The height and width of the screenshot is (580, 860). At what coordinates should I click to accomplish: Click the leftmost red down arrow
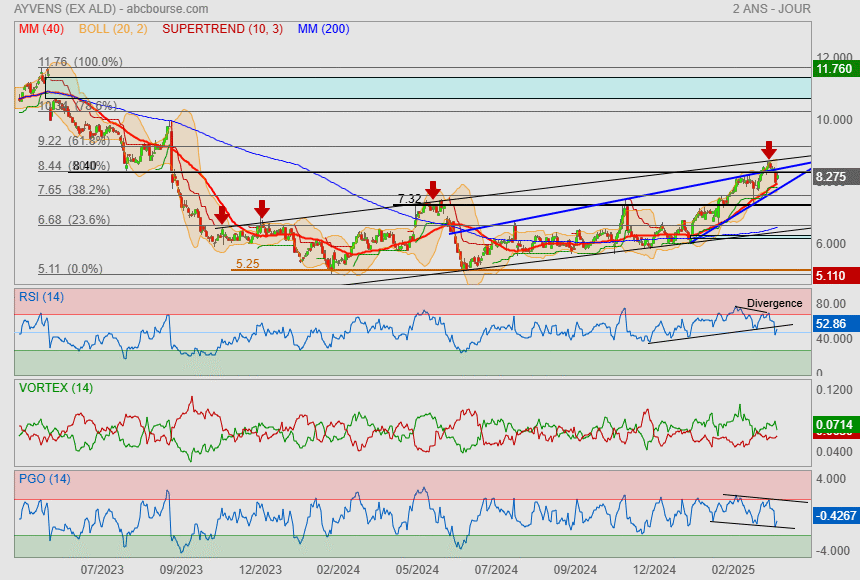222,214
